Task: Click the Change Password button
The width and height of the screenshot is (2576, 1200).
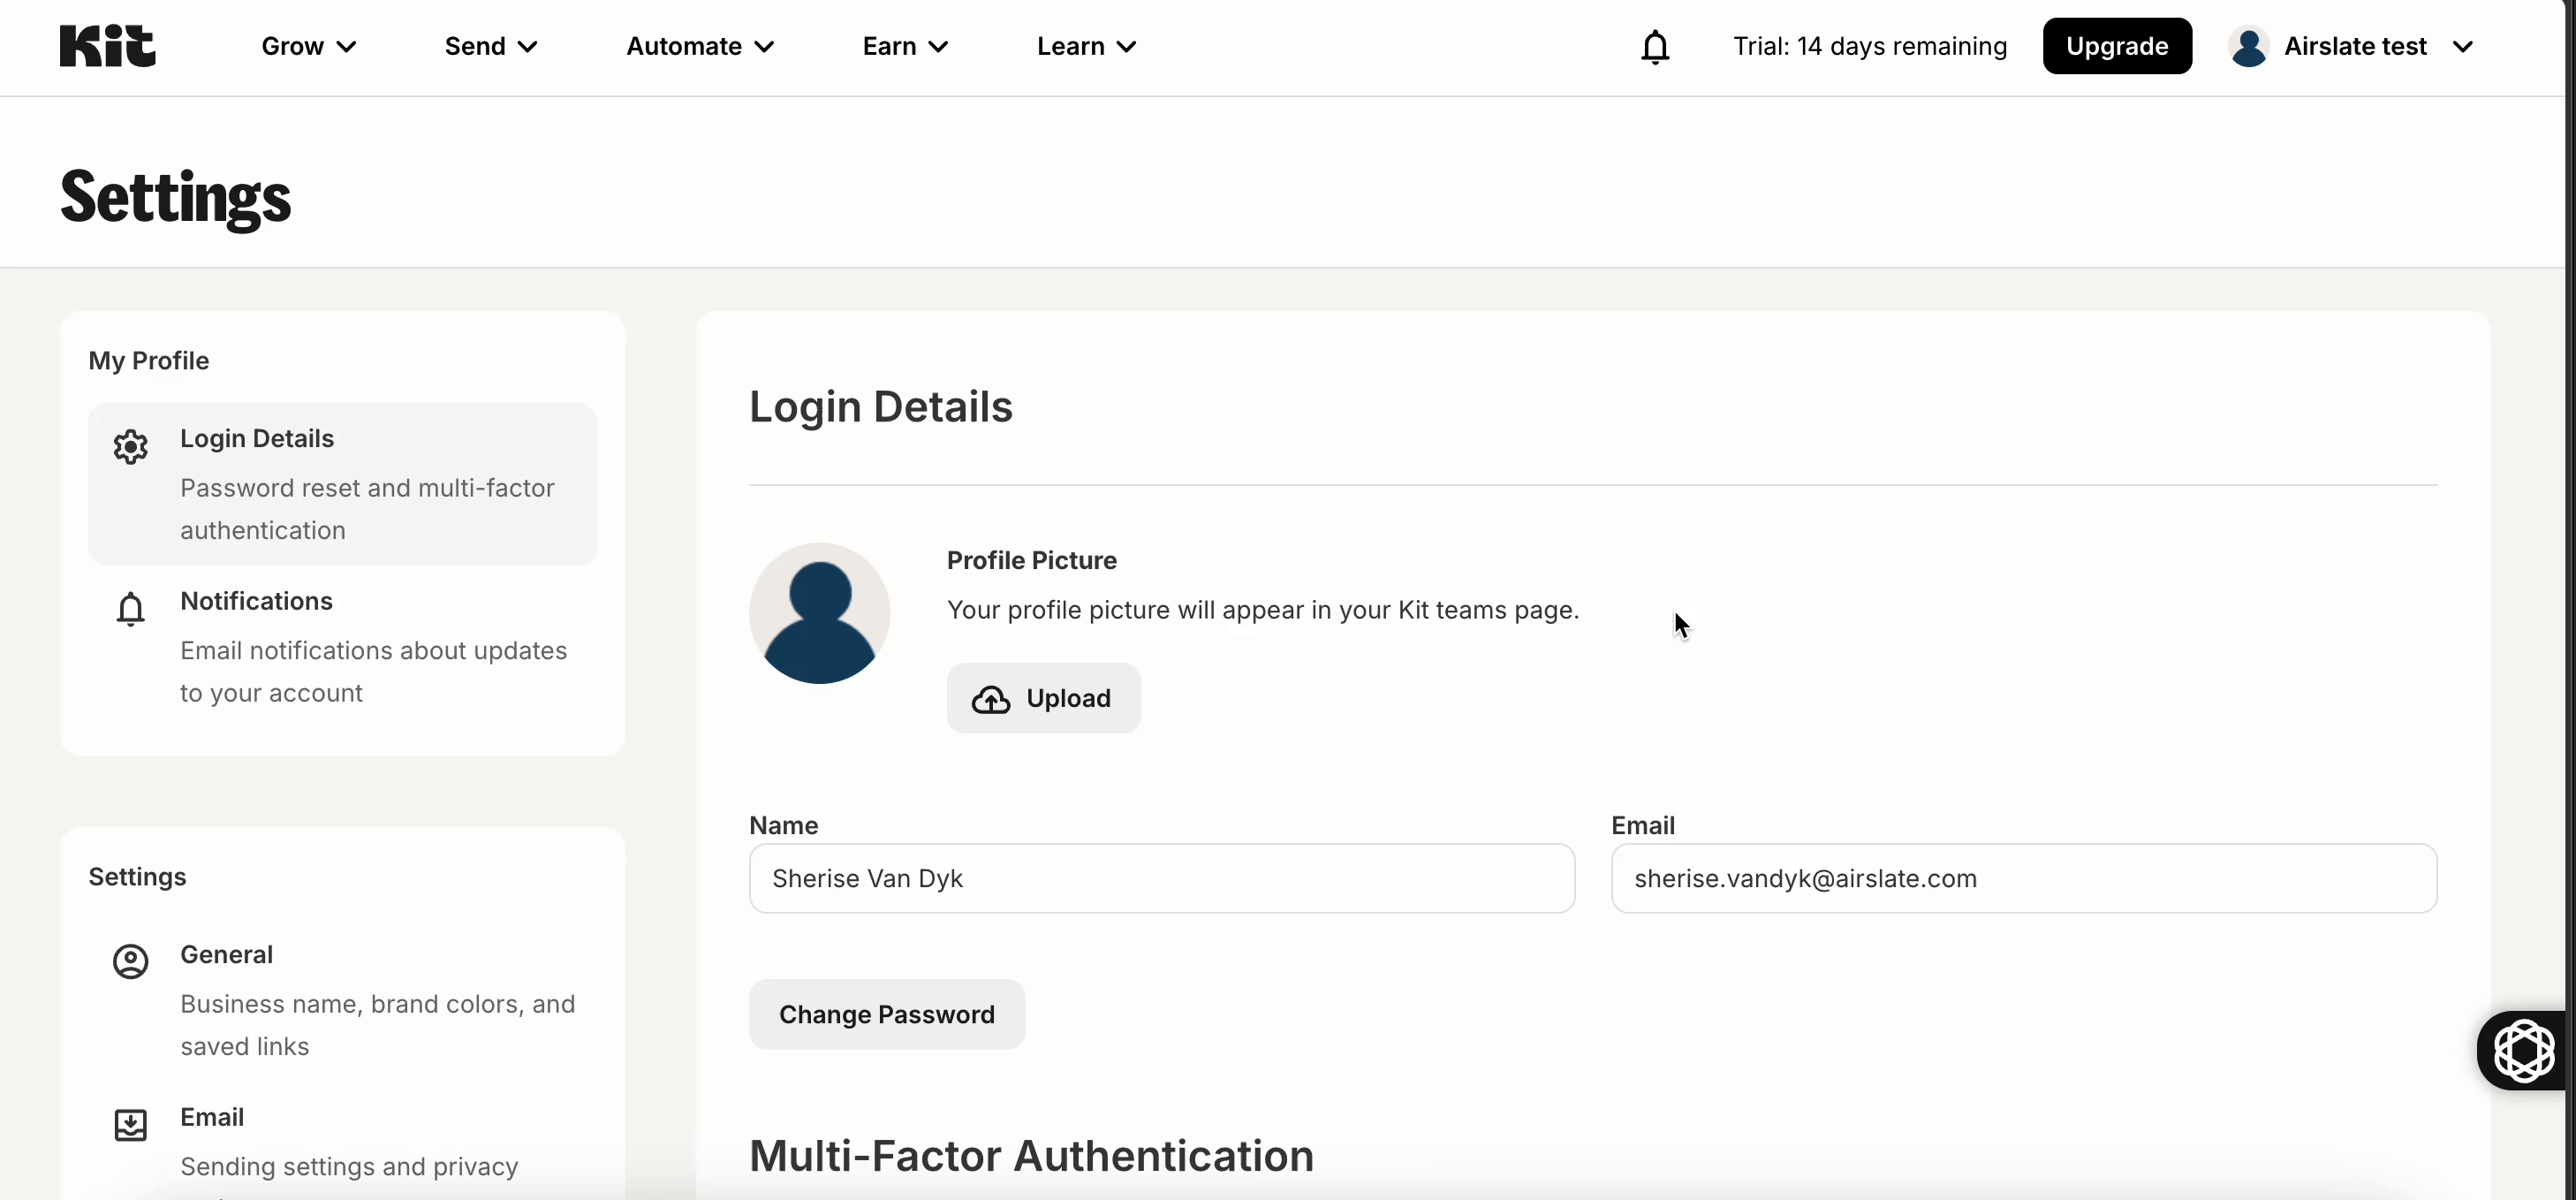Action: 886,1014
